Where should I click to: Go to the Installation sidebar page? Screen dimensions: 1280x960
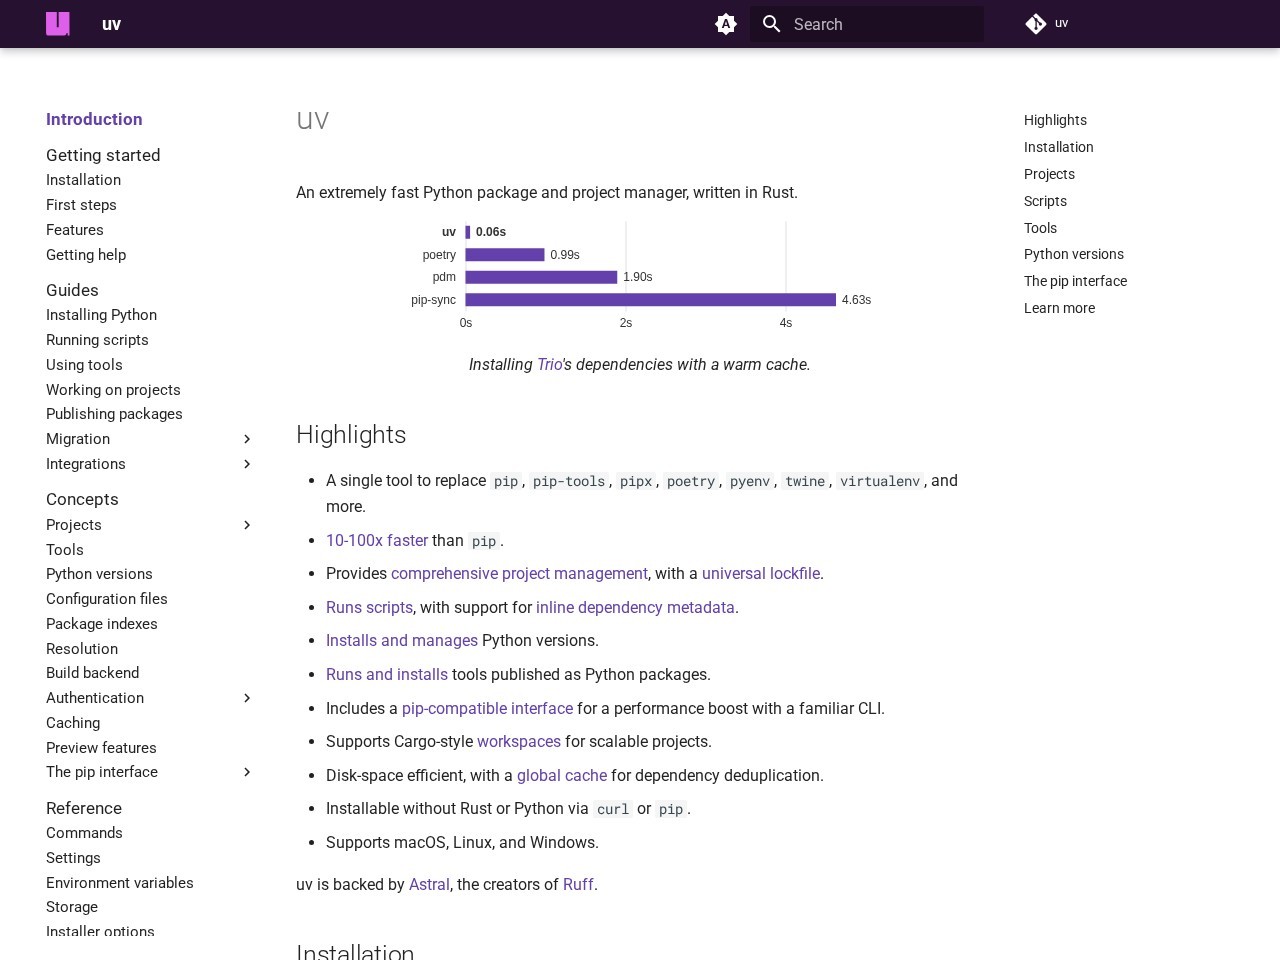point(83,180)
